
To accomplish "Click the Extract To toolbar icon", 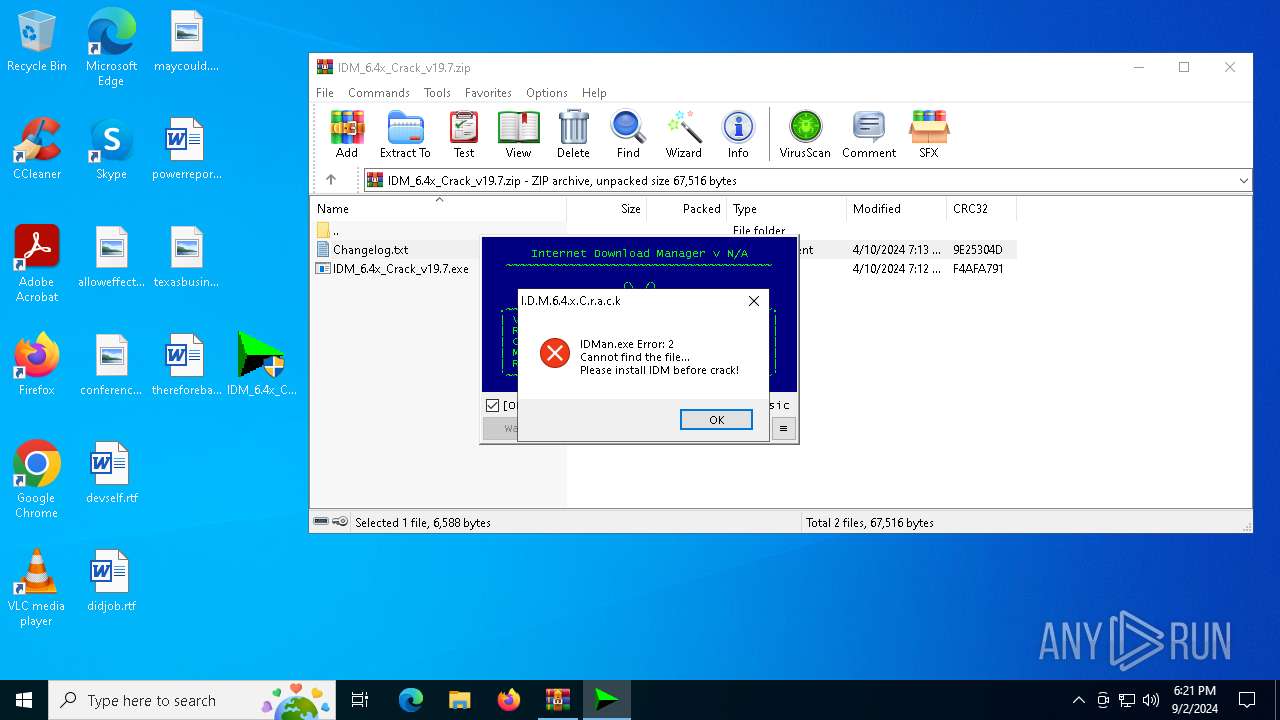I will (405, 134).
